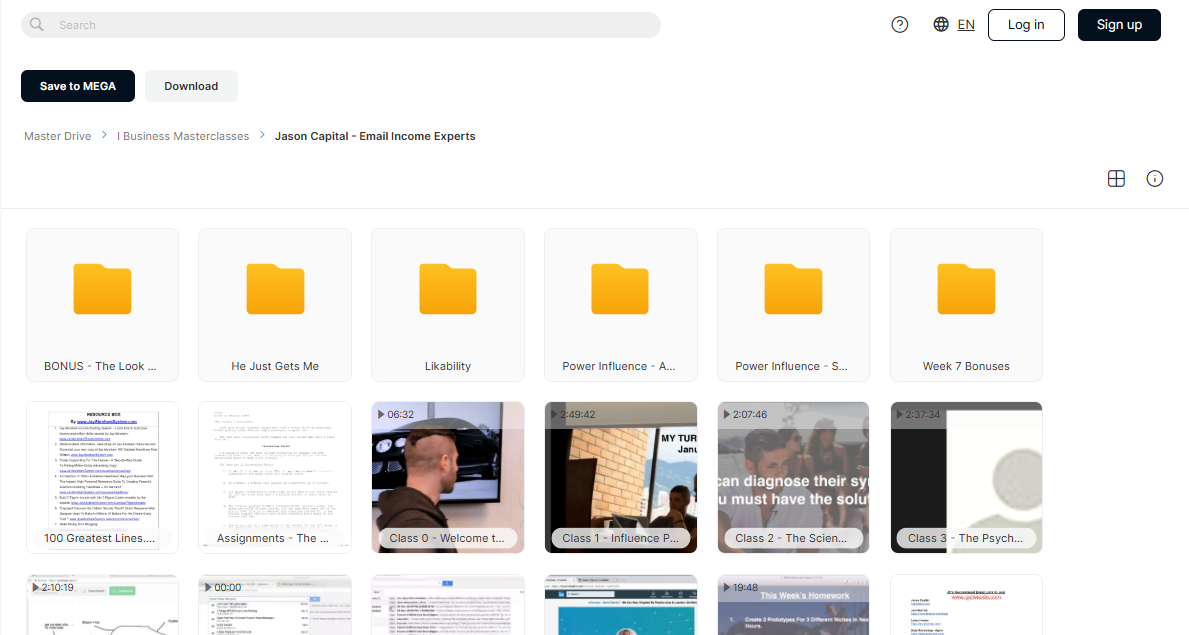Open the Likability folder
This screenshot has width=1189, height=635.
[x=448, y=305]
